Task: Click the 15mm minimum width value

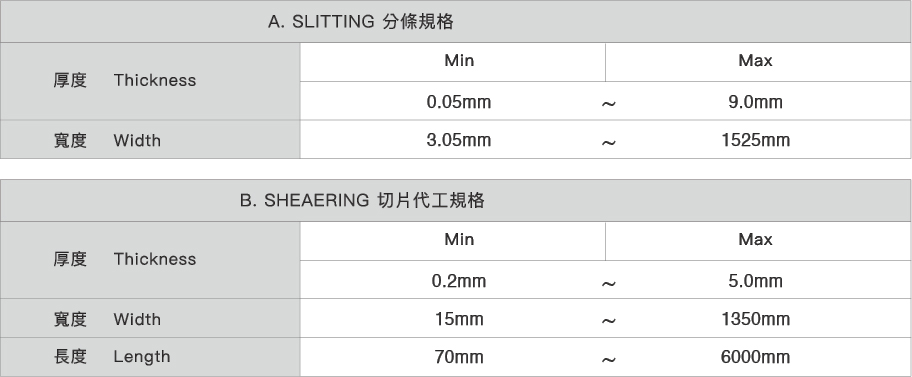Action: (x=459, y=319)
